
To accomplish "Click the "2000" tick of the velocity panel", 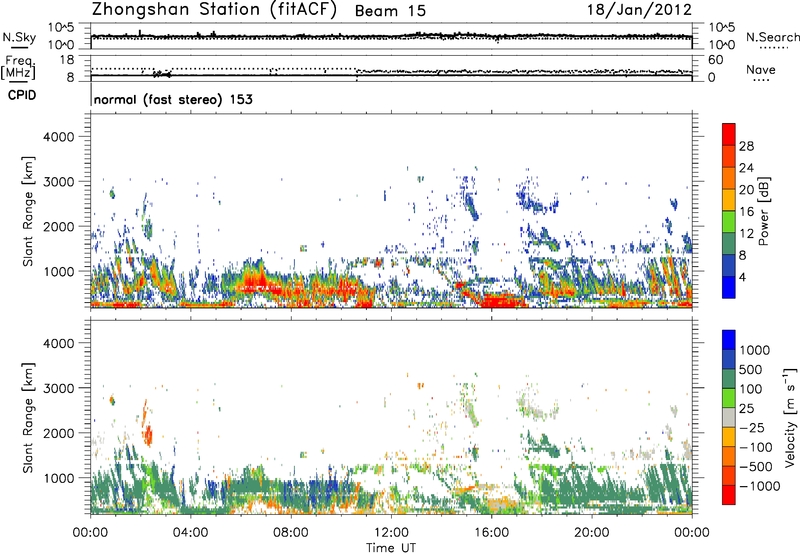I will (x=58, y=433).
